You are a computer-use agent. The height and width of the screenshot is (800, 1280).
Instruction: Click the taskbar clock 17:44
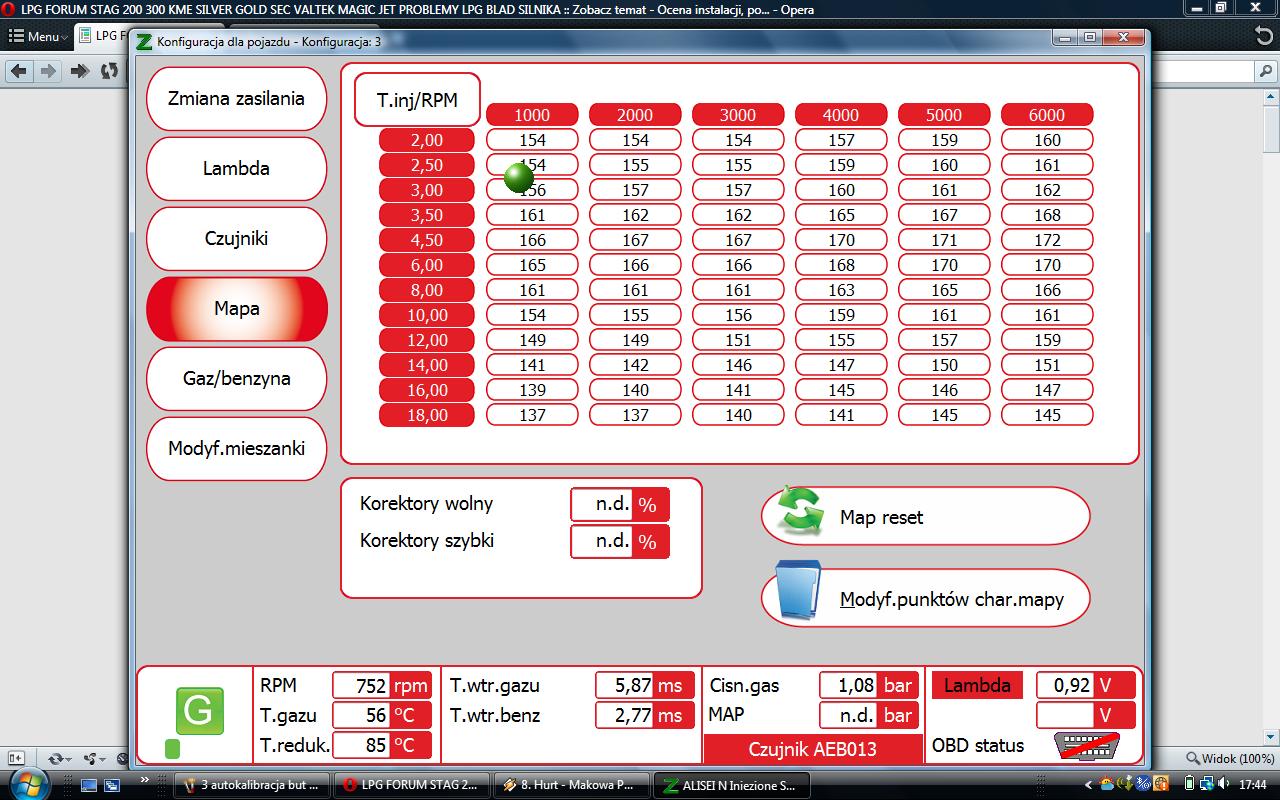pos(1253,785)
